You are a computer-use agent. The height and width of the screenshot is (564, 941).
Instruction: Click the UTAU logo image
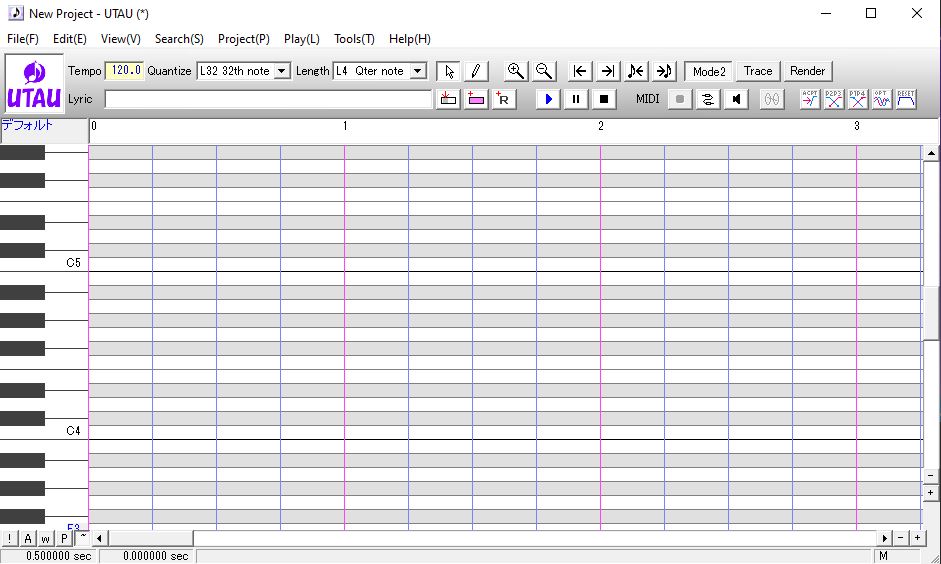34,83
